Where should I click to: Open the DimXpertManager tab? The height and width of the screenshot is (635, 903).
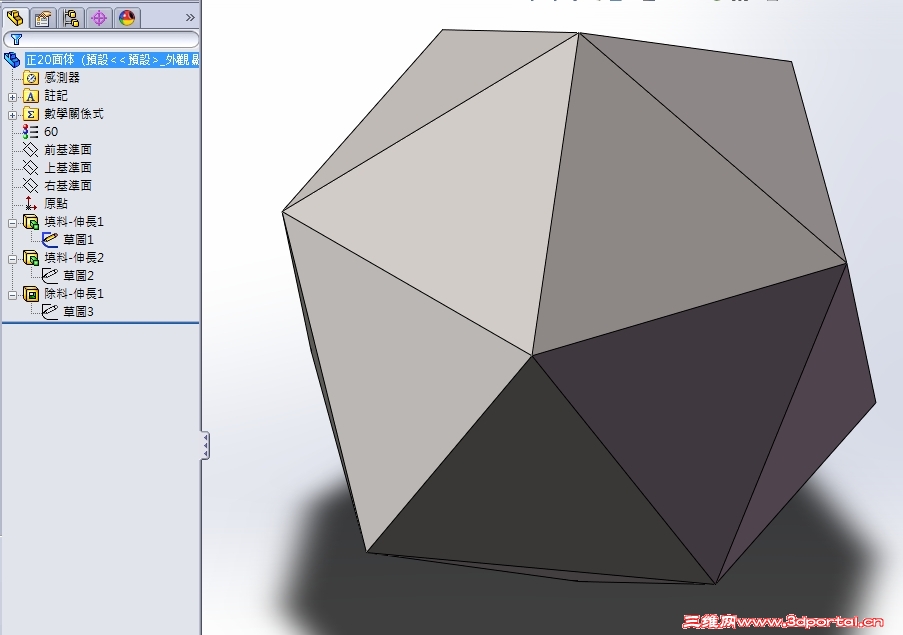pyautogui.click(x=99, y=18)
